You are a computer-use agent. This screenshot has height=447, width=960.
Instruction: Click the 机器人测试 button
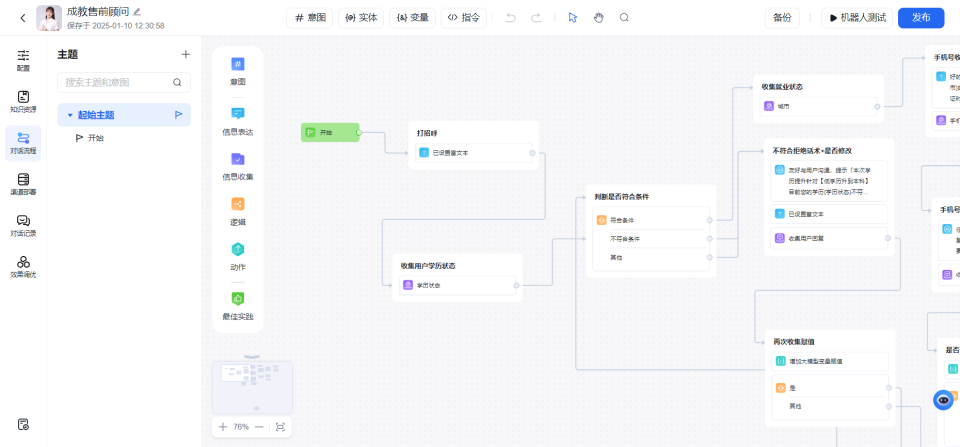click(856, 18)
